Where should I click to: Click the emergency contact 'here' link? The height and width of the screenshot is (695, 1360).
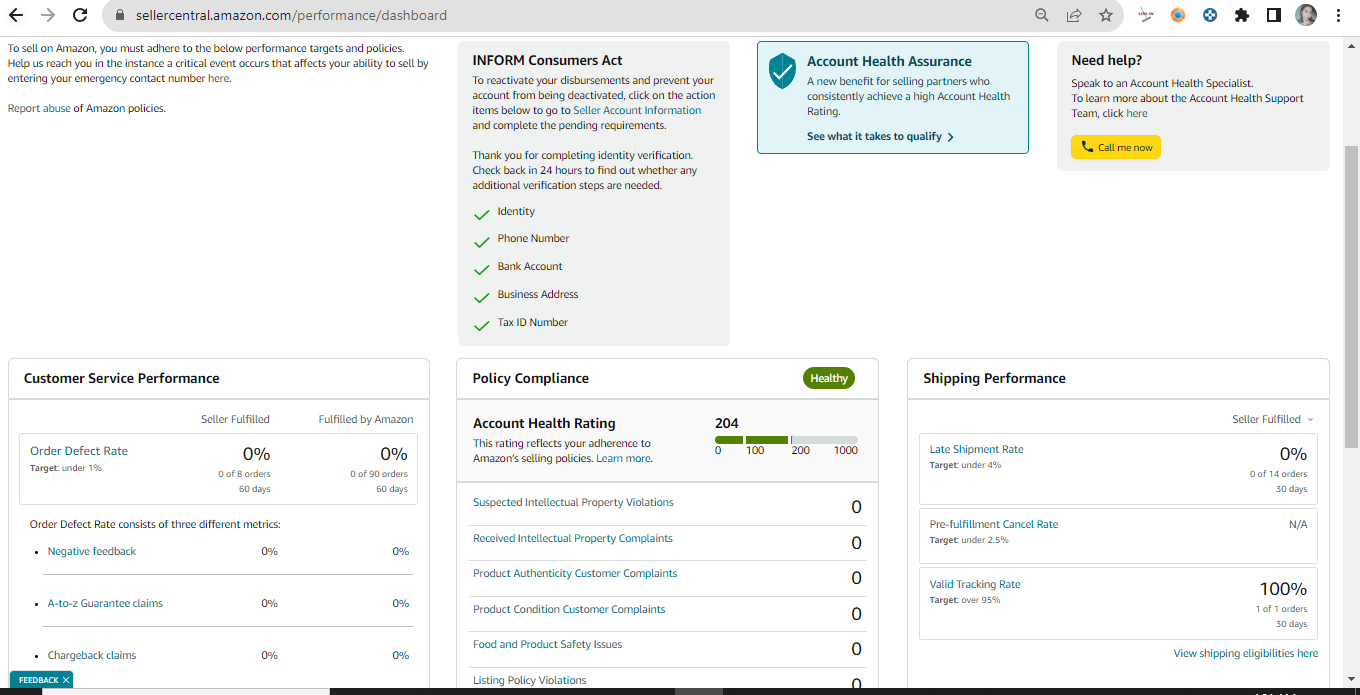218,78
